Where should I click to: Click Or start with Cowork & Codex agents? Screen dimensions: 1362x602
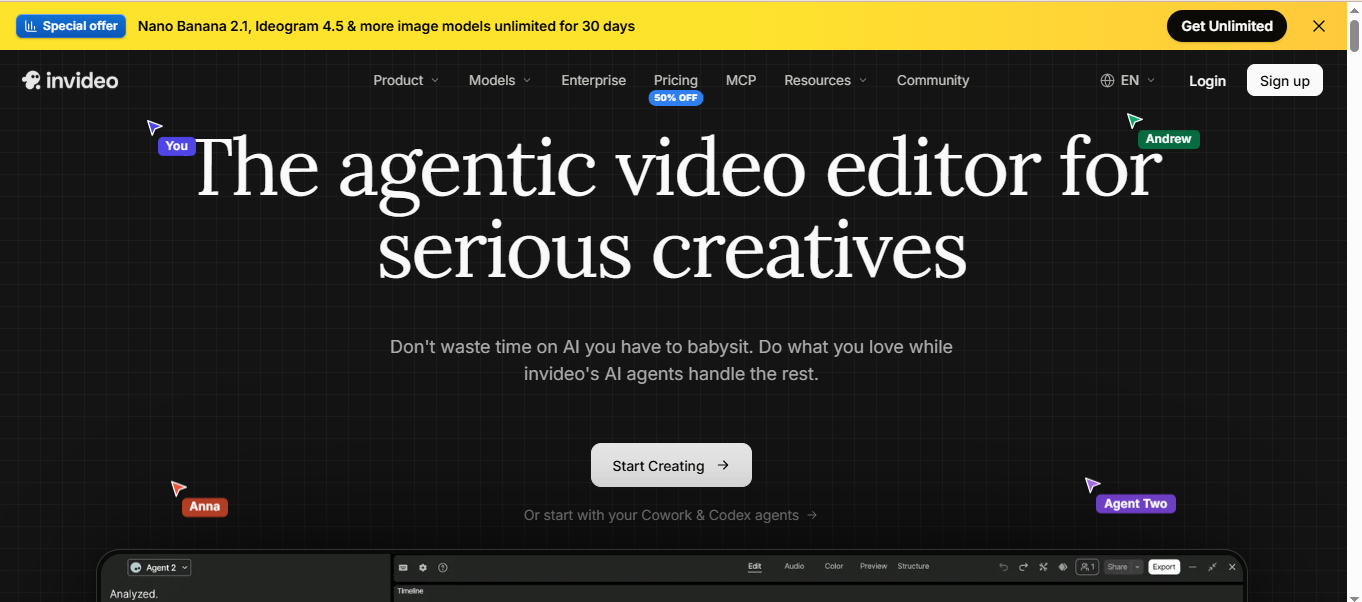[671, 515]
